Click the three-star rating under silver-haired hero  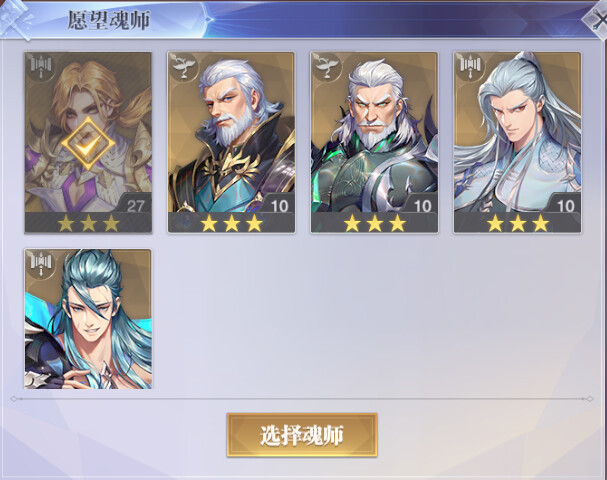(518, 223)
